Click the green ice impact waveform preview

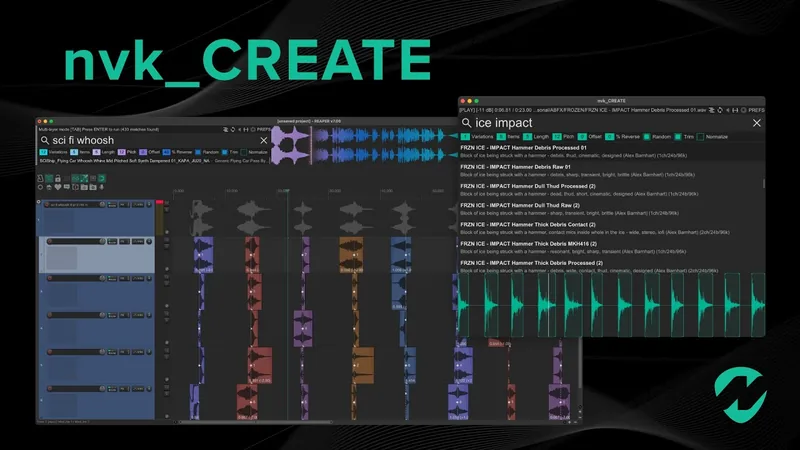612,305
